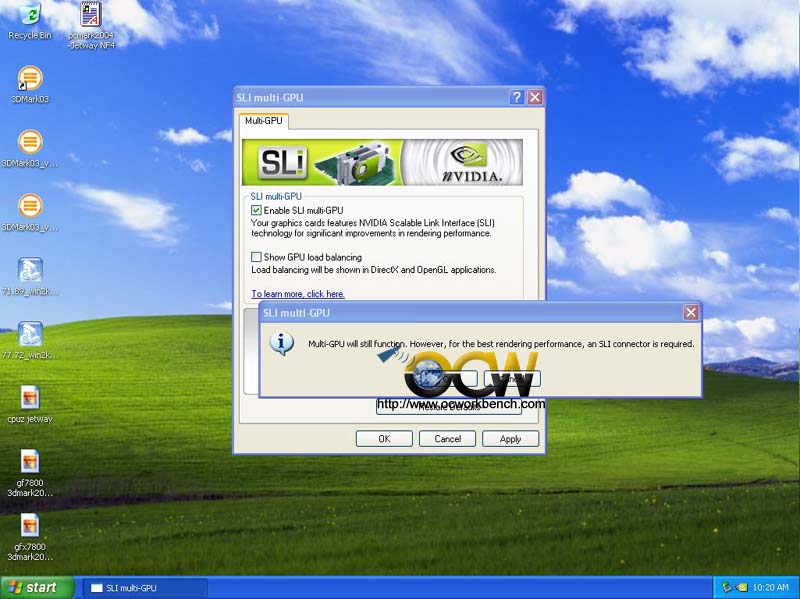The image size is (800, 599).
Task: Open the Windows Start menu
Action: (x=37, y=588)
